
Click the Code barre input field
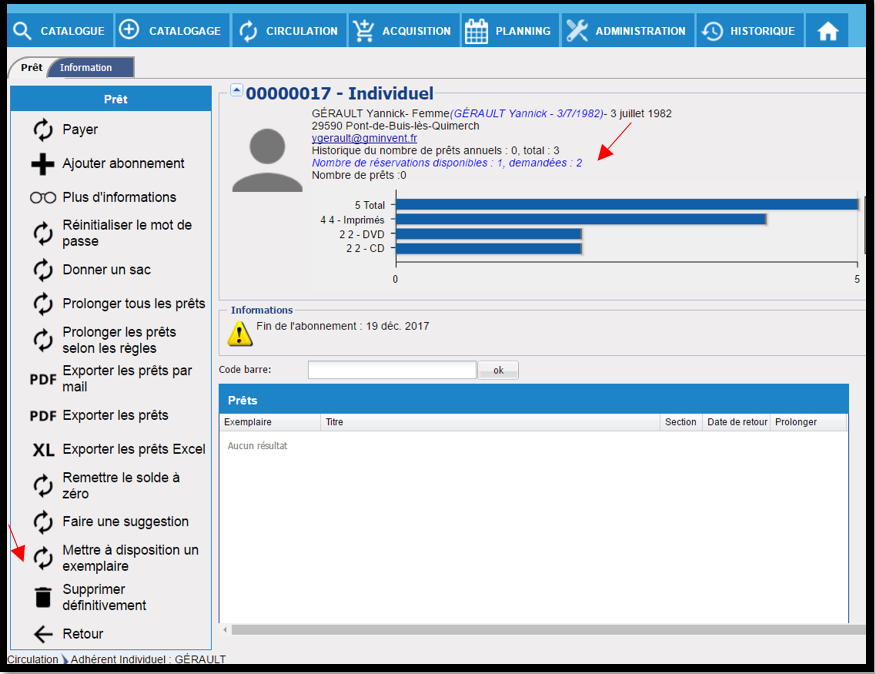[x=392, y=370]
